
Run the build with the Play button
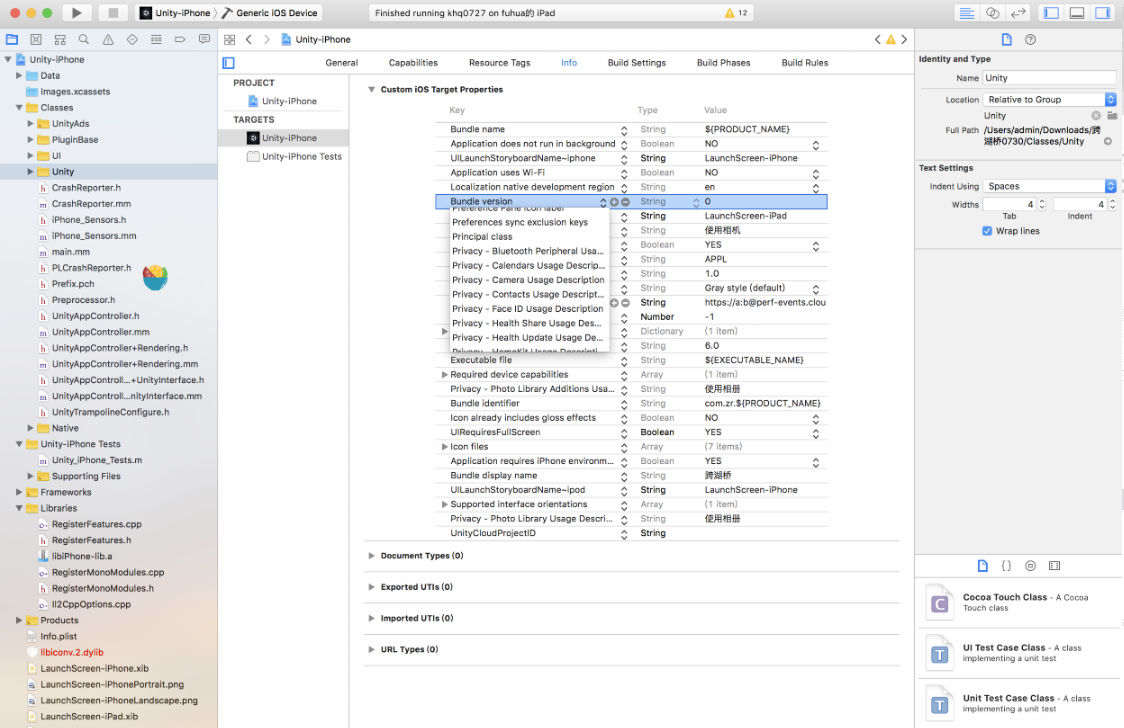point(76,13)
